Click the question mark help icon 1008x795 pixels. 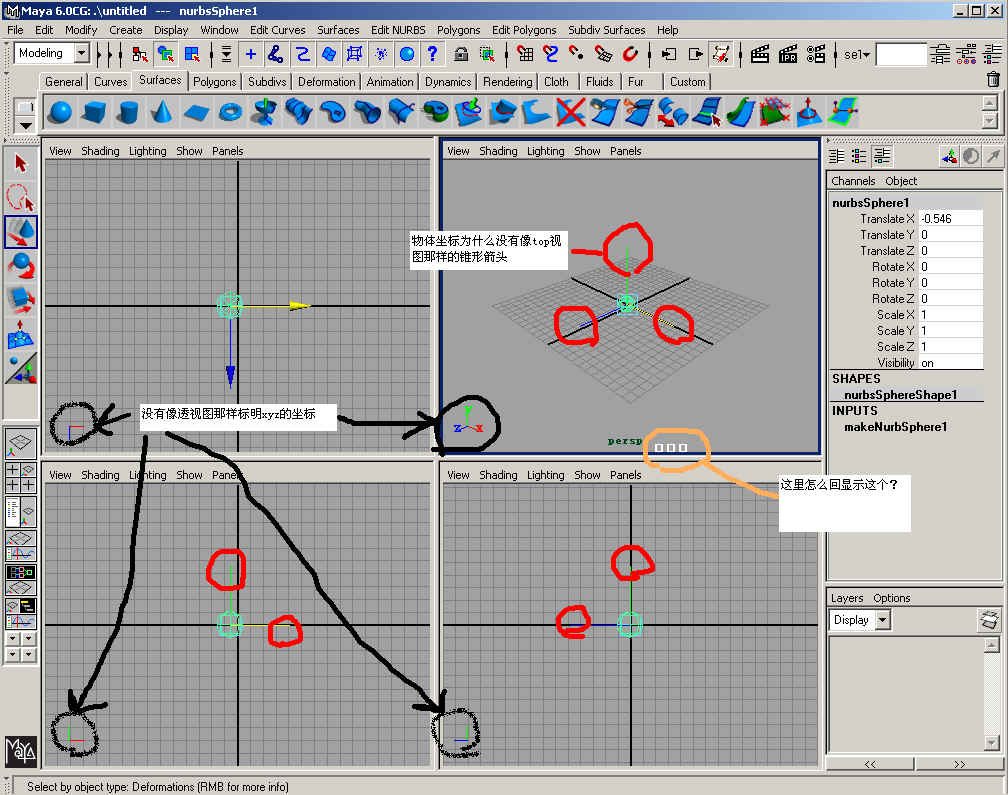(433, 55)
